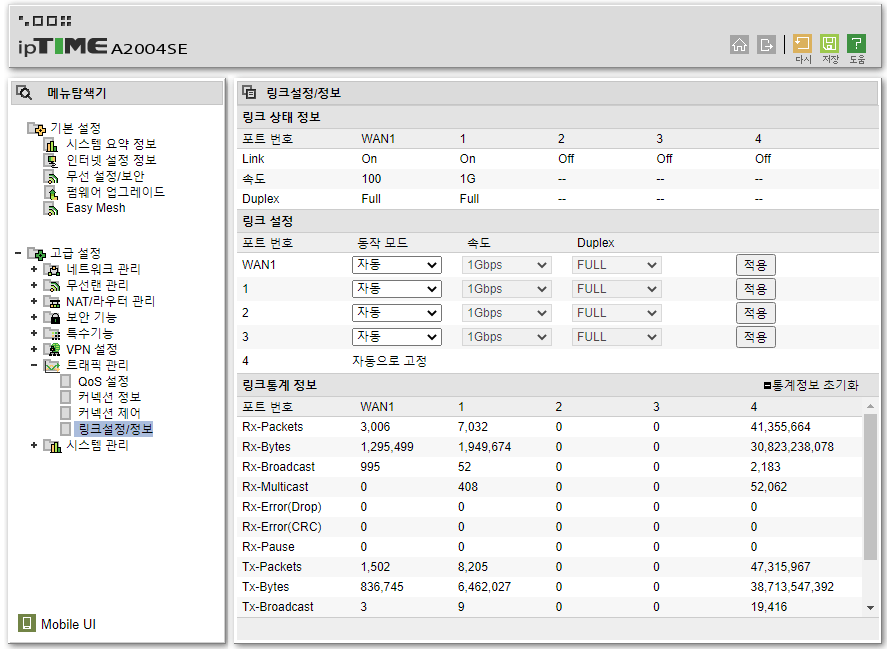Open 커넥션 정보 menu item
Image resolution: width=887 pixels, height=649 pixels.
click(x=109, y=397)
